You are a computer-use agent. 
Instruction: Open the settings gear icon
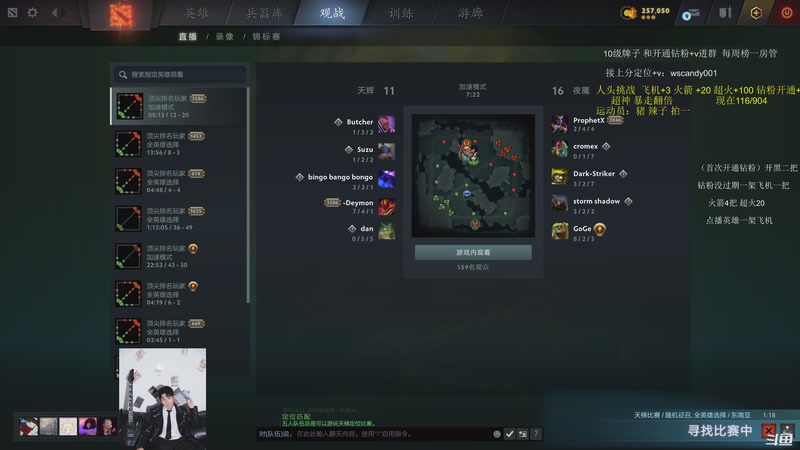(32, 12)
